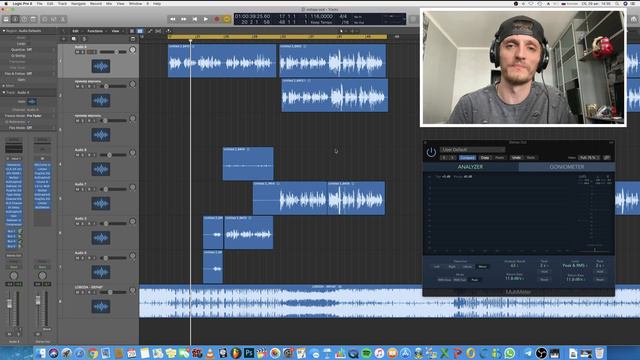The height and width of the screenshot is (360, 640).
Task: Toggle Catch playhead icon
Action: click(x=168, y=31)
